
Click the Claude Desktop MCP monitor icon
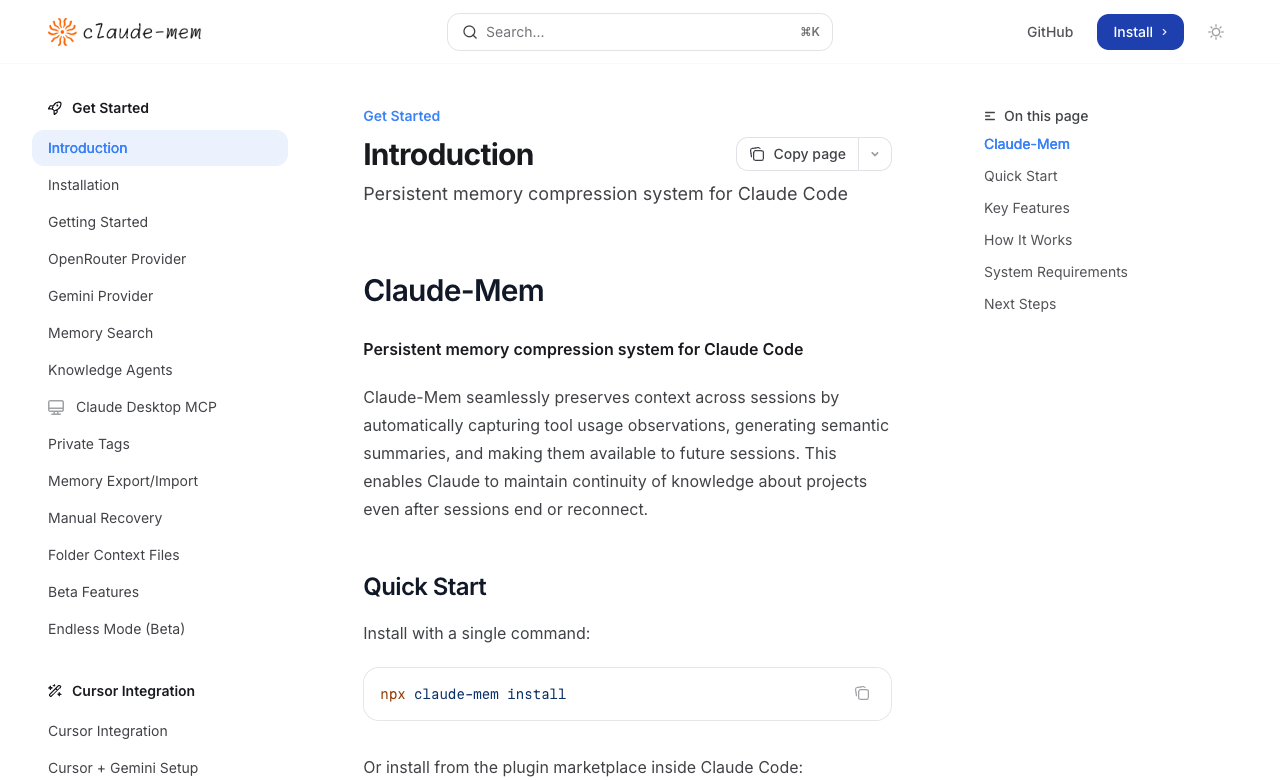[x=56, y=407]
